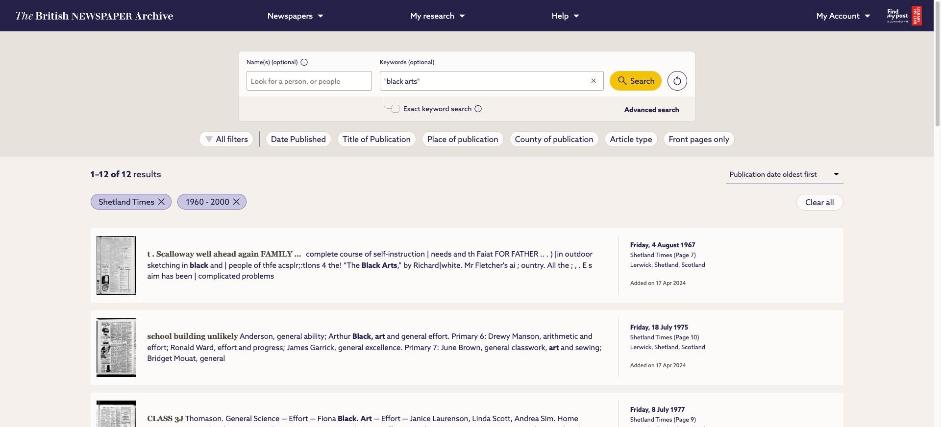Click the yellow Search button

point(636,81)
